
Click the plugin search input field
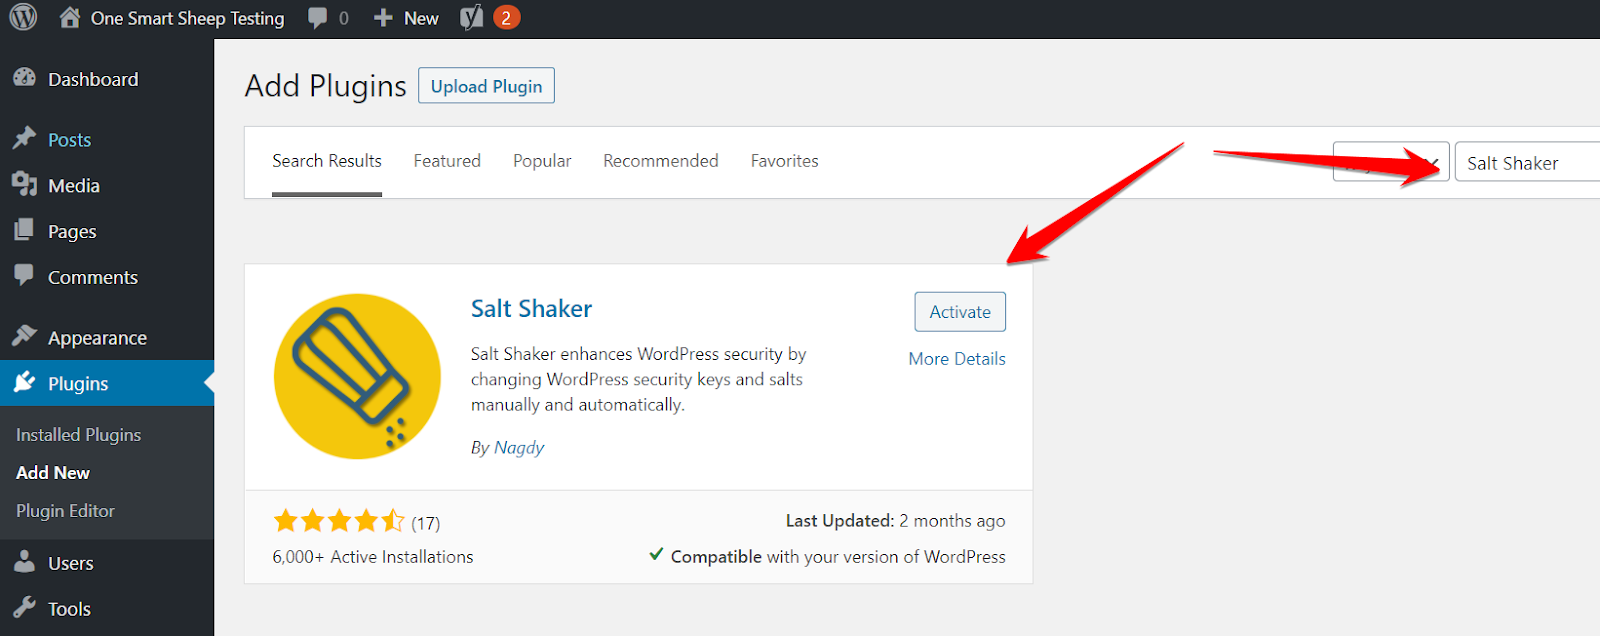tap(1528, 163)
